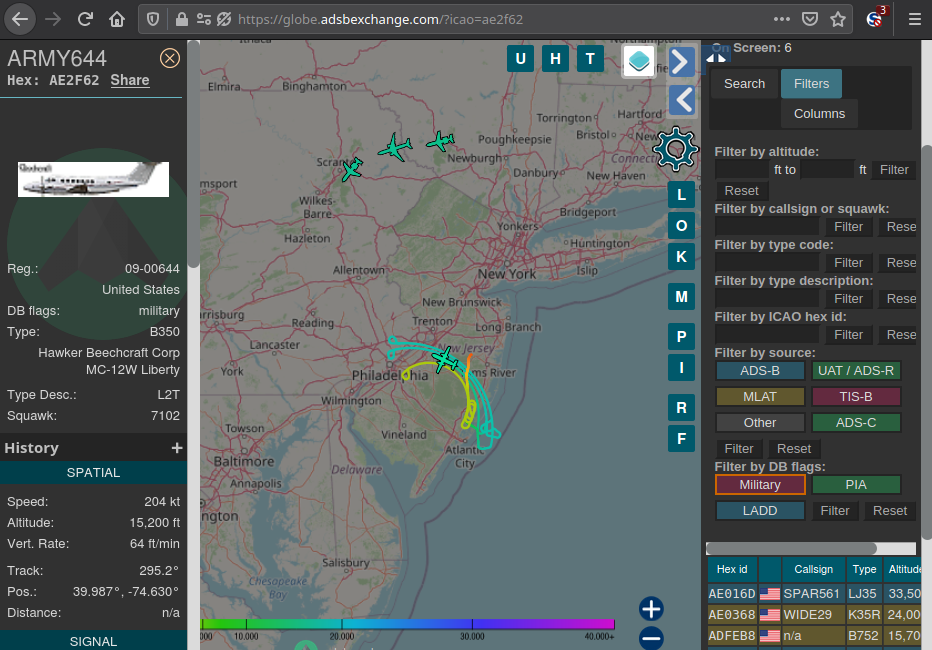Image resolution: width=932 pixels, height=650 pixels.
Task: Switch to the Search tab
Action: 744,84
